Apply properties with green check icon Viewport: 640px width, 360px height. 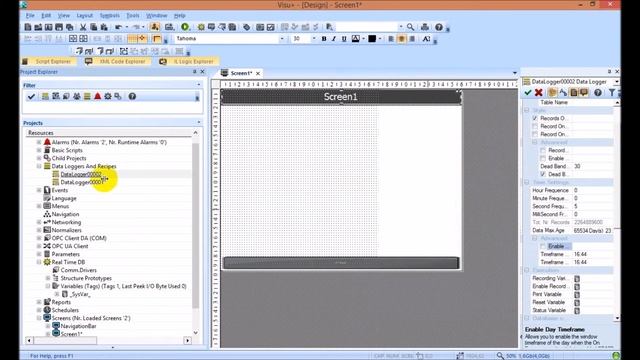point(528,93)
